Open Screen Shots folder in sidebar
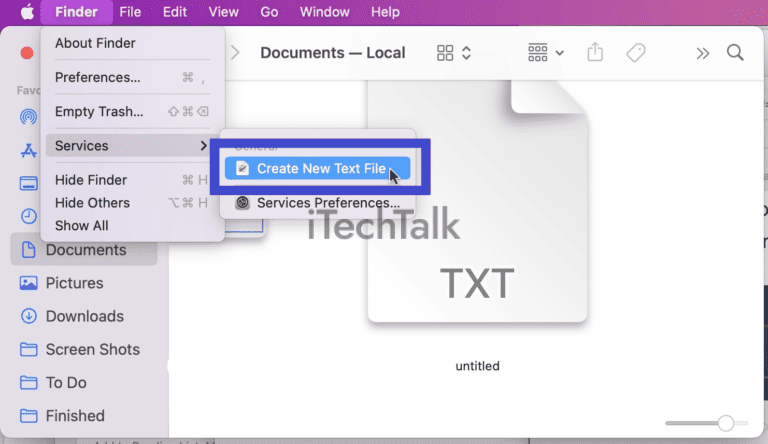The image size is (768, 444). coord(84,350)
